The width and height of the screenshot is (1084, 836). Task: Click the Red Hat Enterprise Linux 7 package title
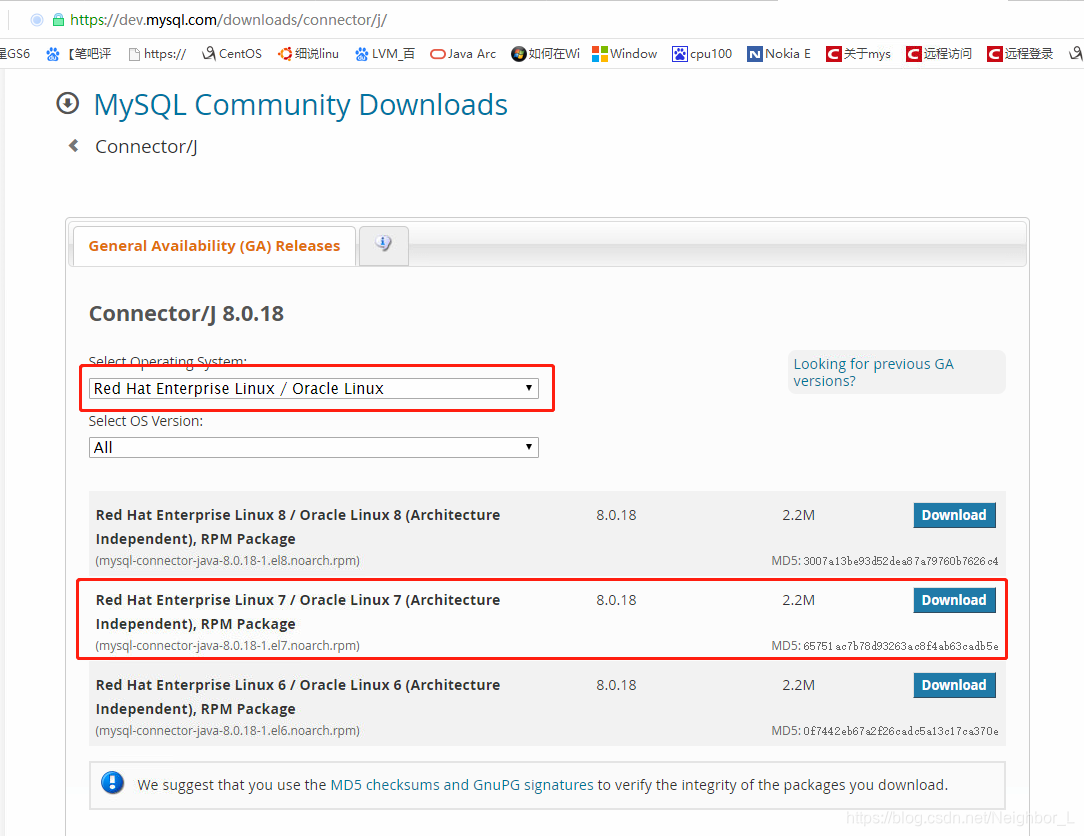[298, 612]
